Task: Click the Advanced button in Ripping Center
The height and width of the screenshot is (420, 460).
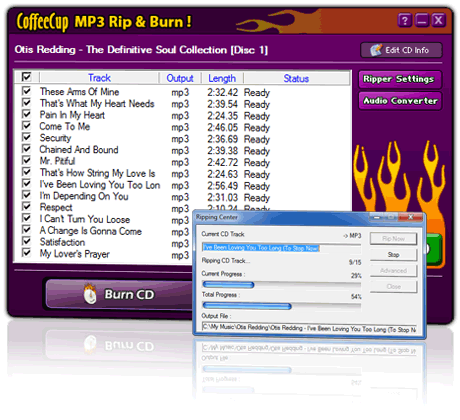Action: 393,271
